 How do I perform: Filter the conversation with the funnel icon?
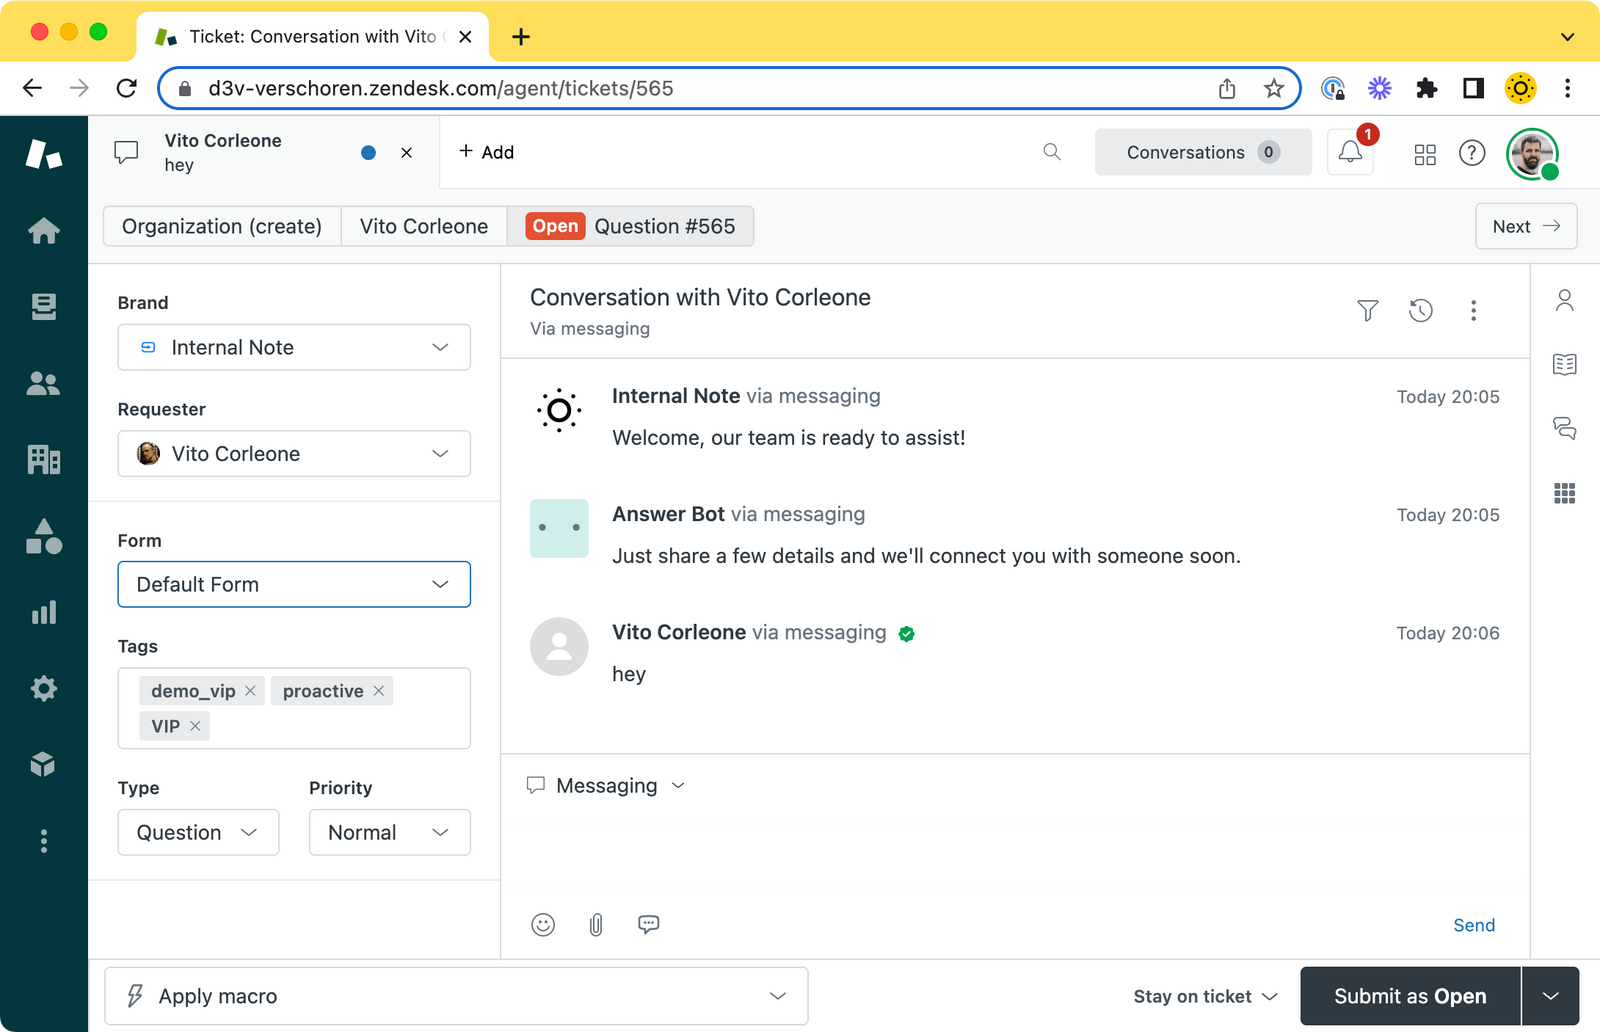coord(1368,311)
